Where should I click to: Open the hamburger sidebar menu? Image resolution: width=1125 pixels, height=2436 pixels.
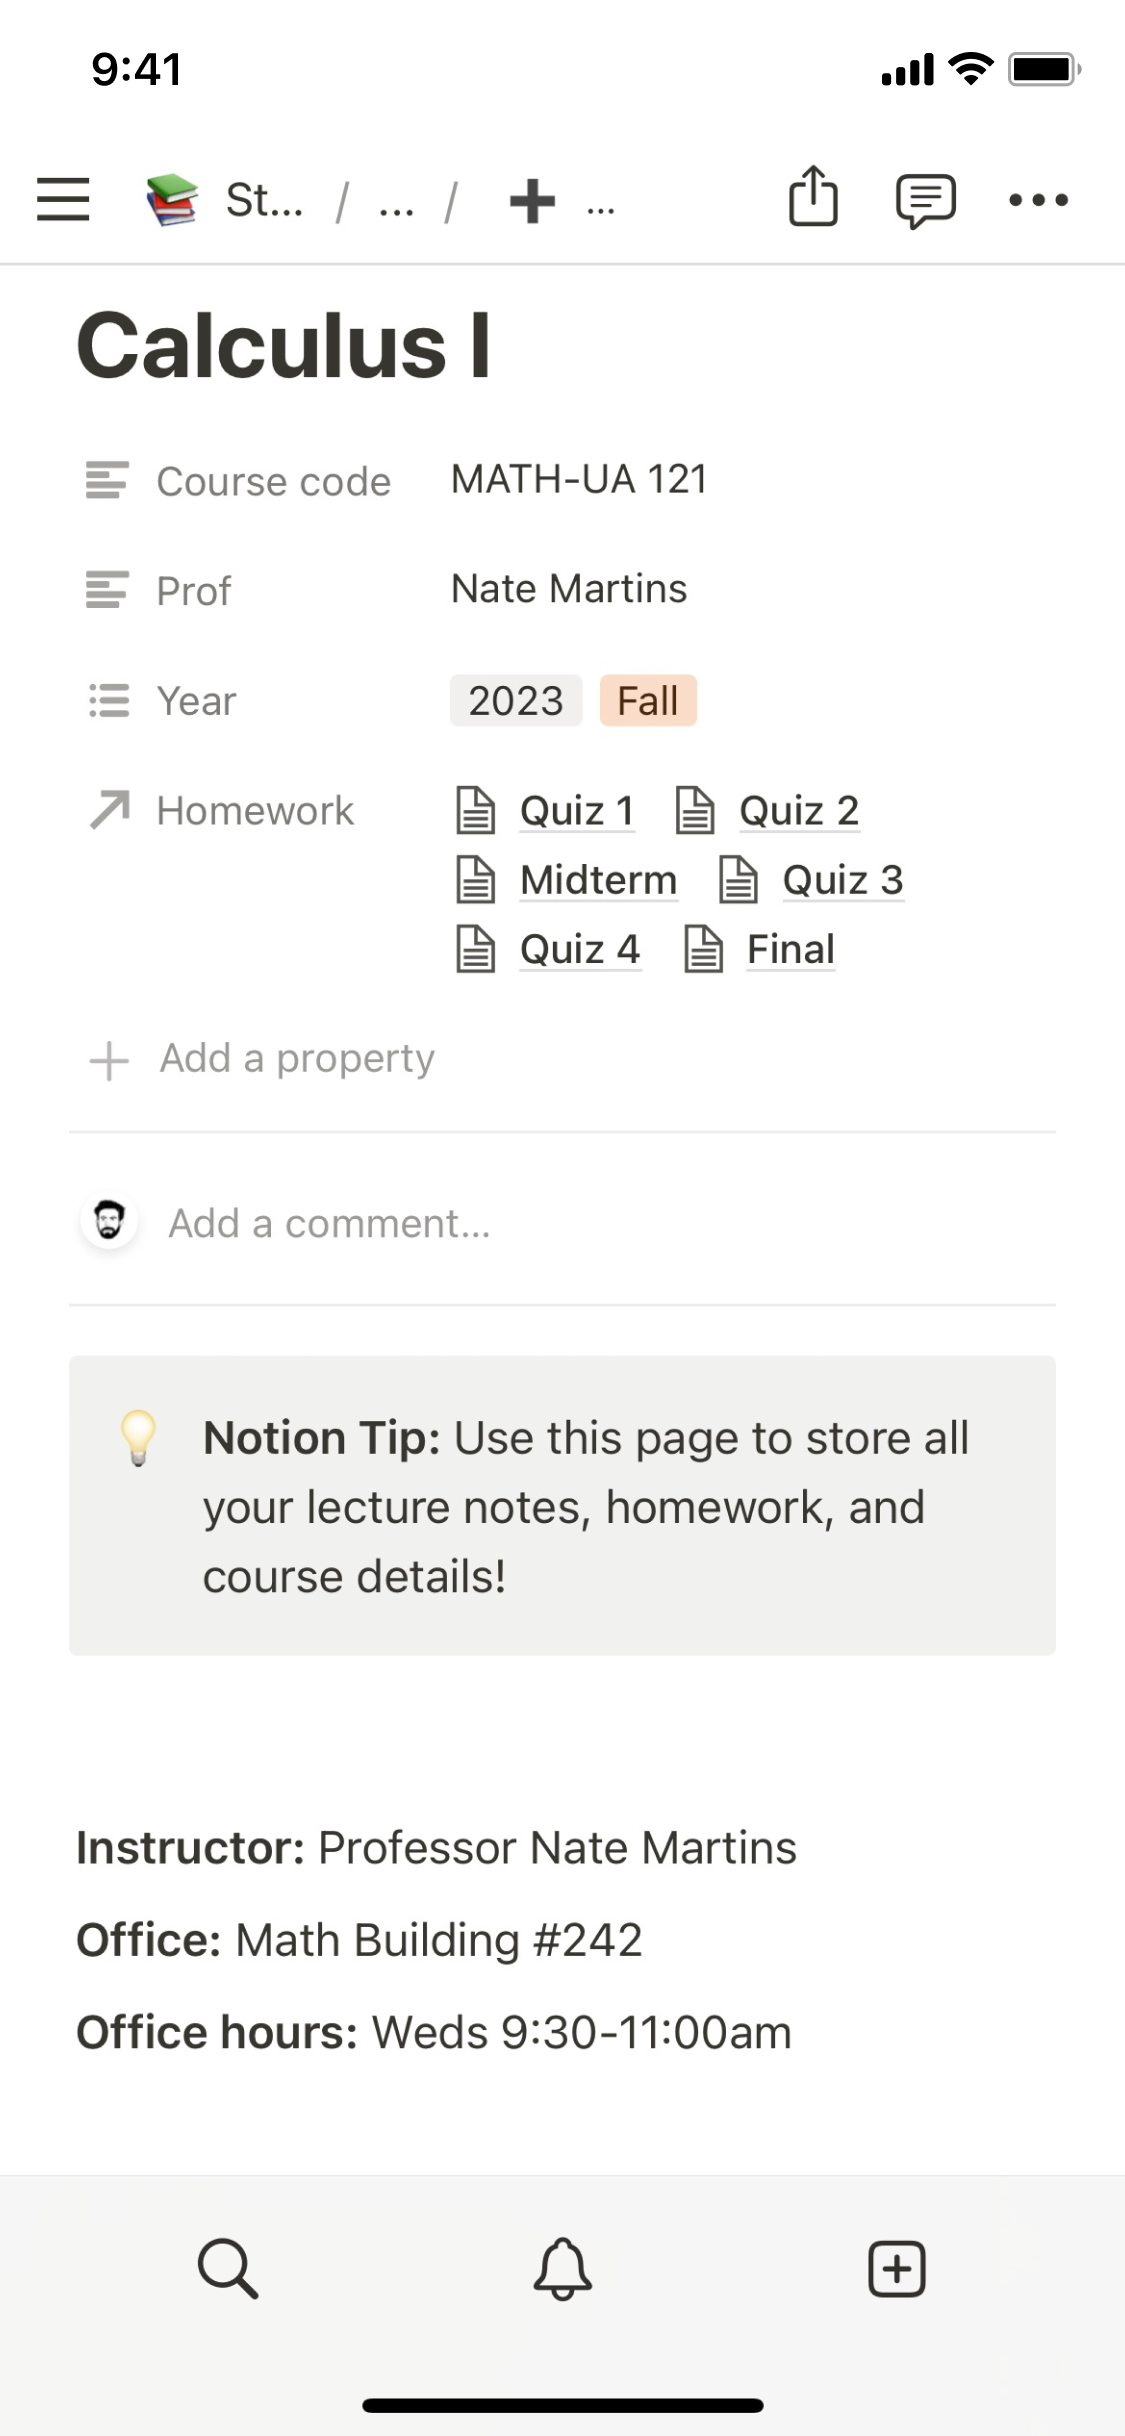pyautogui.click(x=63, y=199)
